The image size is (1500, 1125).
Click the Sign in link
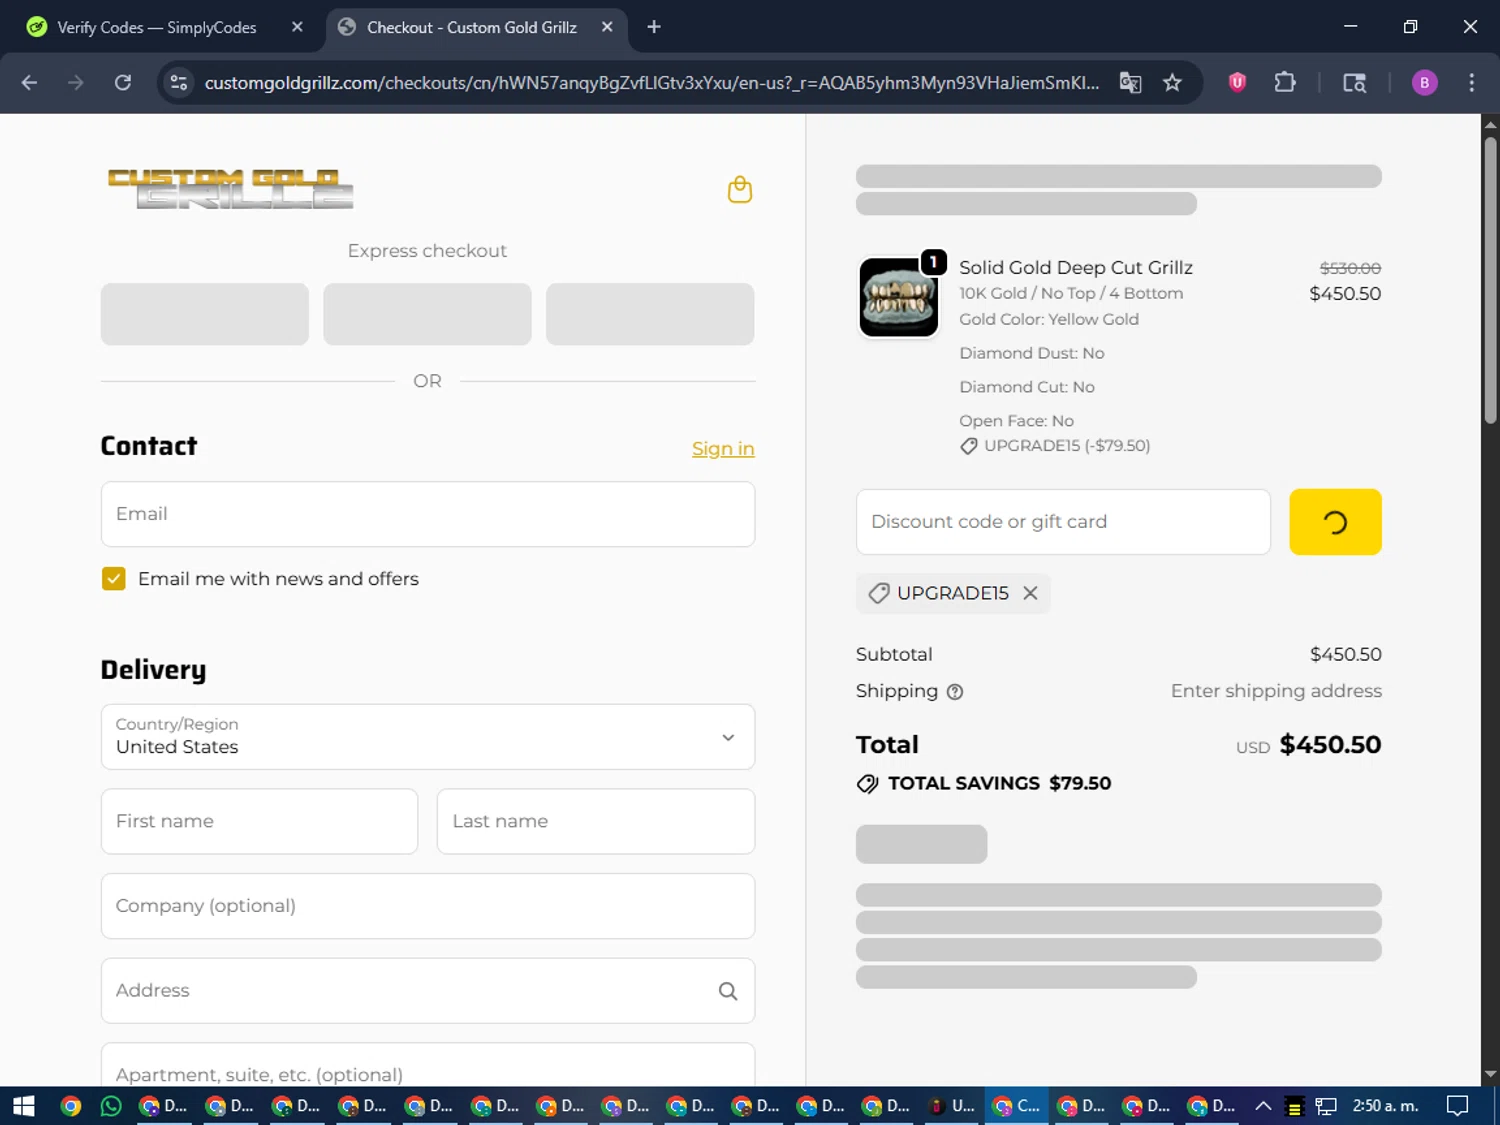coord(723,449)
